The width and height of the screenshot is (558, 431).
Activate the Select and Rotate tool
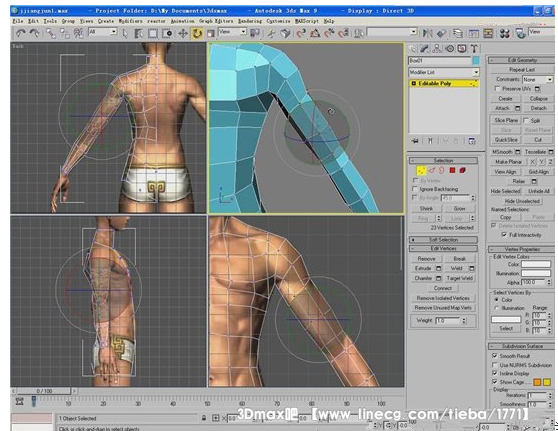tap(197, 33)
